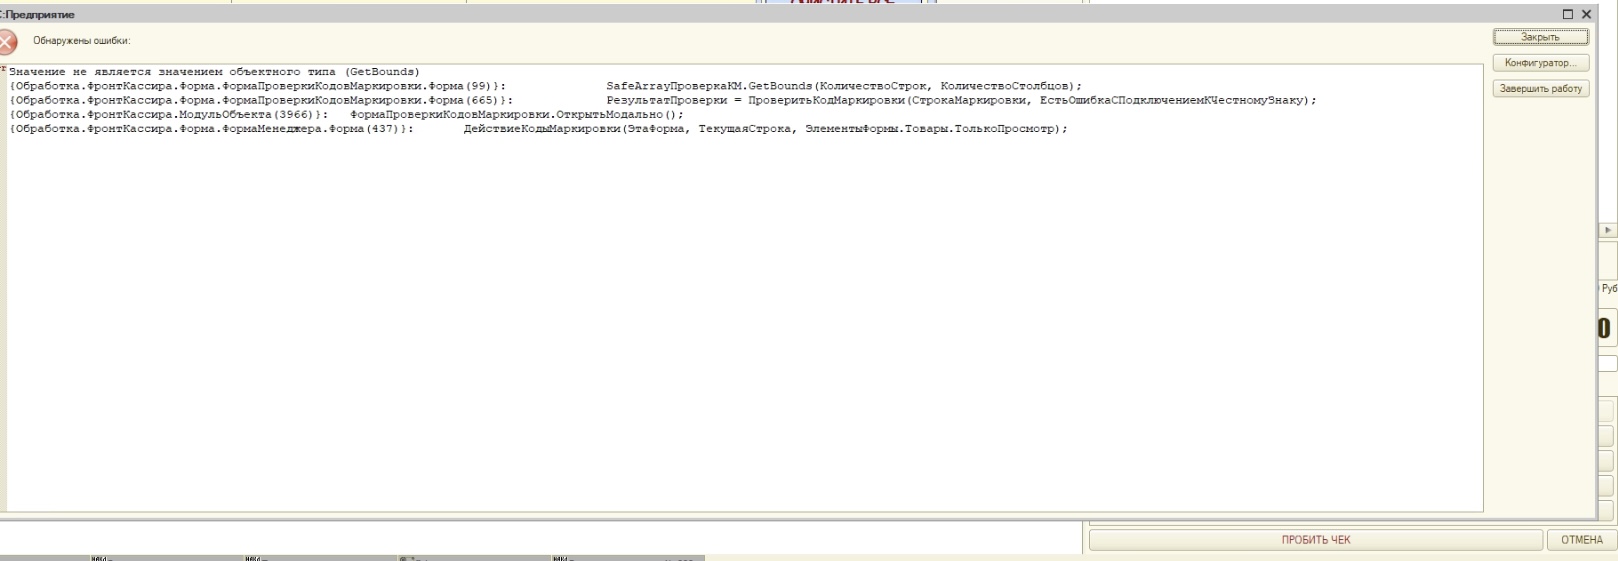Click Завершить работу button
Screen dimensions: 1618x561
click(1540, 89)
